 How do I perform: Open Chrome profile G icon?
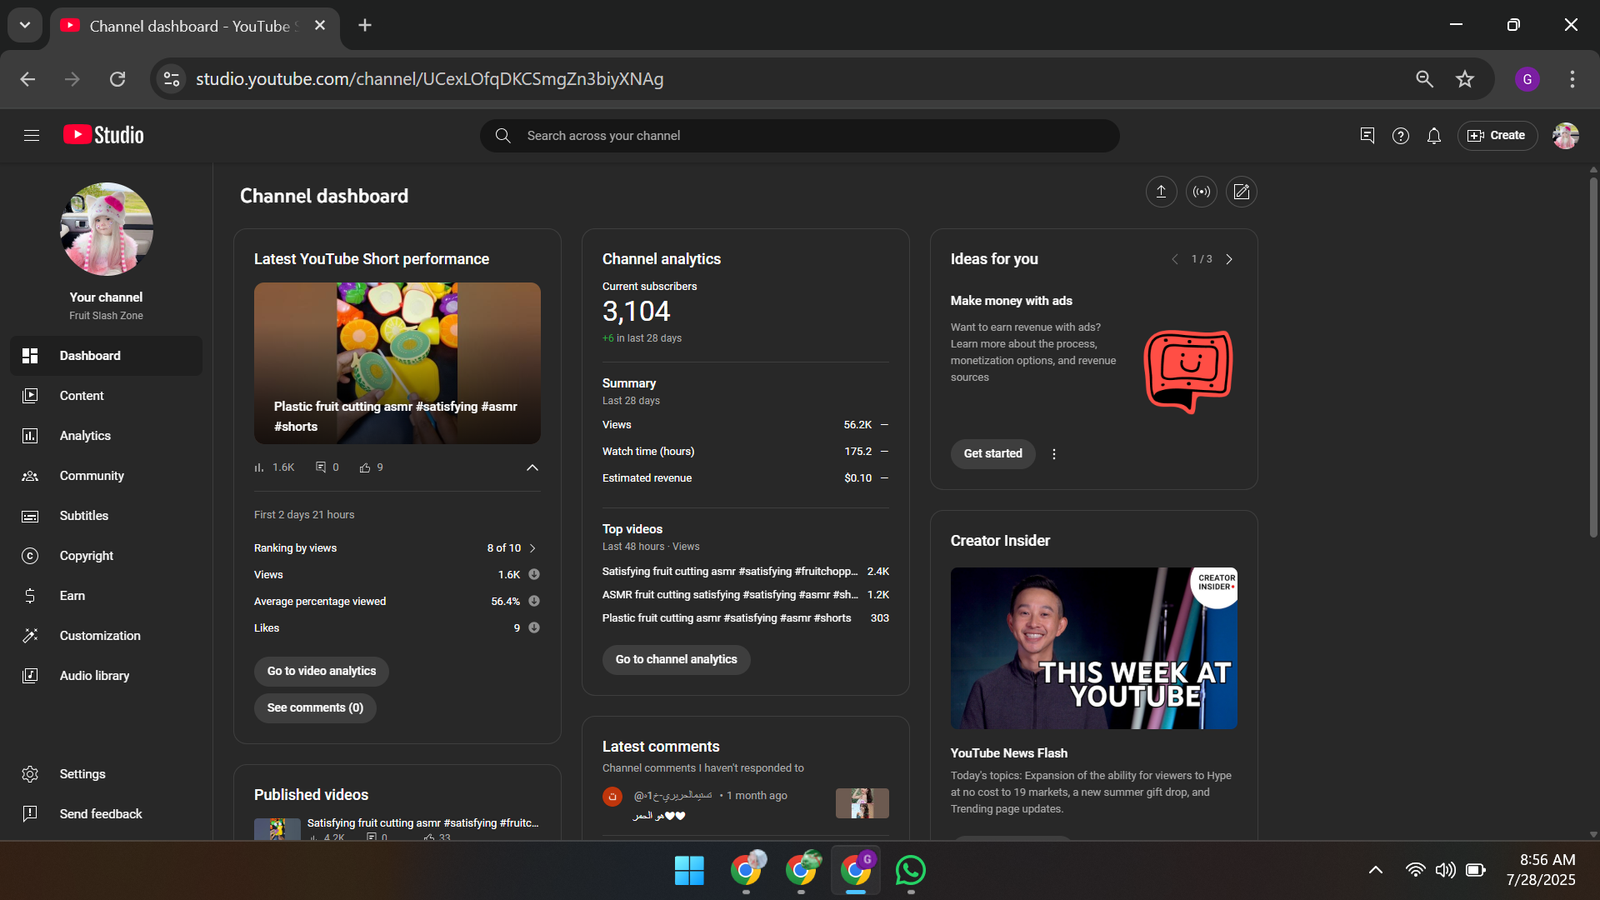point(1527,79)
